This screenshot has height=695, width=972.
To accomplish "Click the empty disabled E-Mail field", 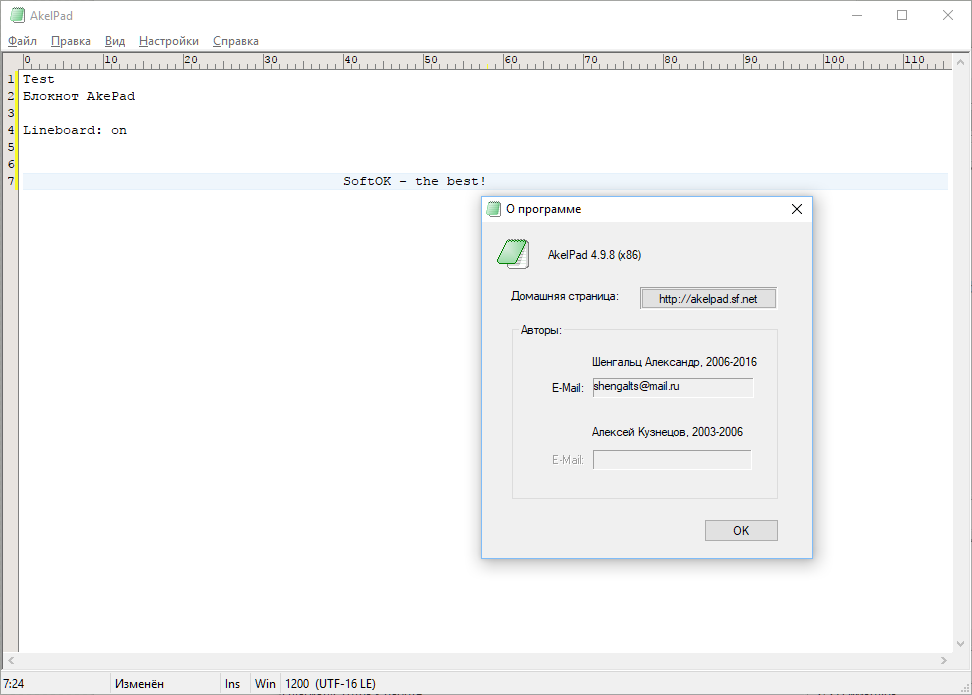I will click(672, 460).
